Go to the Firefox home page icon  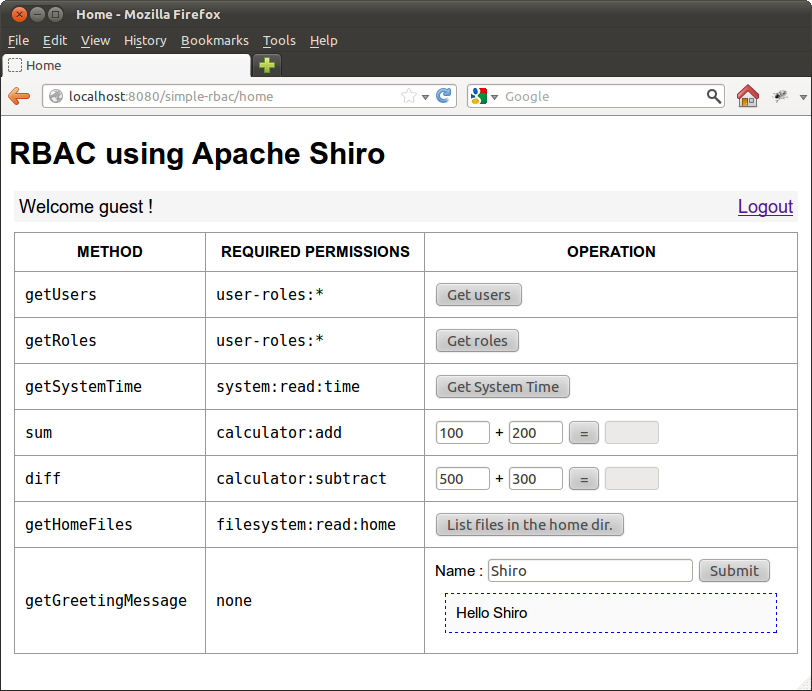pyautogui.click(x=747, y=96)
